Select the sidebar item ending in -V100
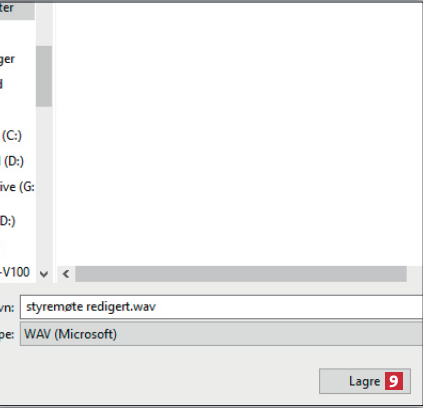 (15, 272)
